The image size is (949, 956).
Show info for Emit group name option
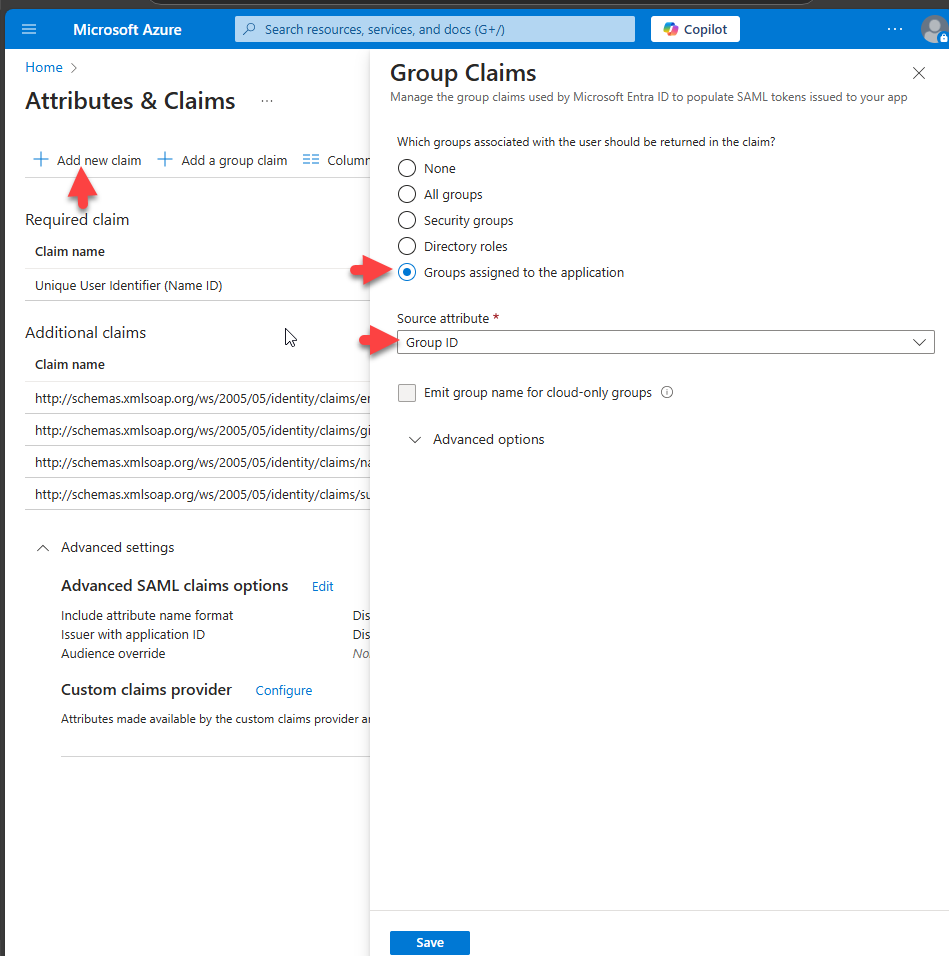pyautogui.click(x=667, y=393)
